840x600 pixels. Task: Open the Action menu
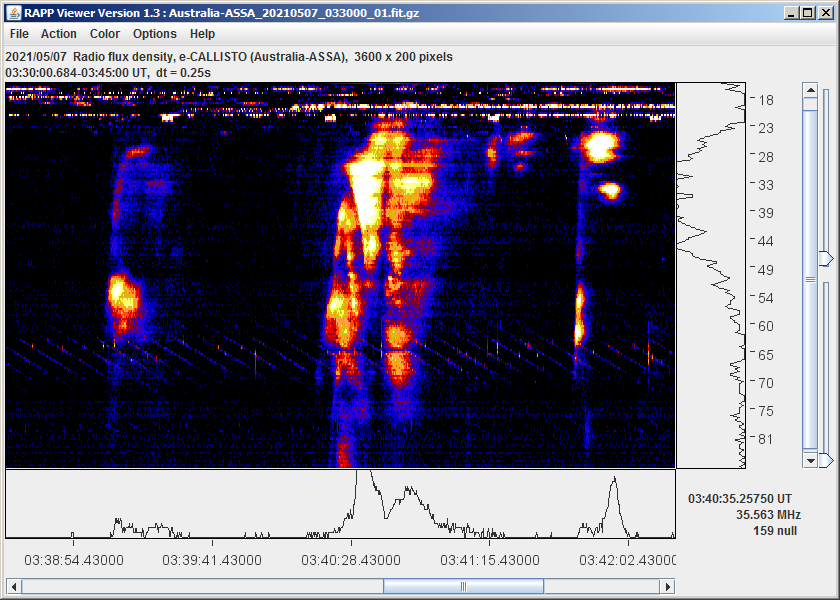pyautogui.click(x=59, y=34)
